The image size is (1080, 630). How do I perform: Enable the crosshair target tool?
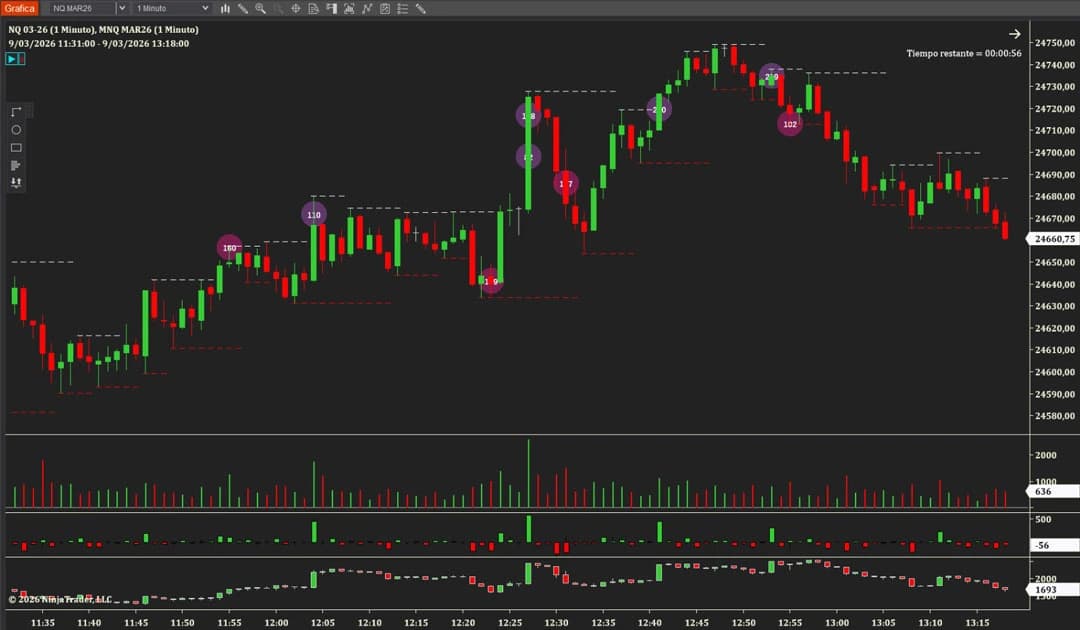pos(297,9)
